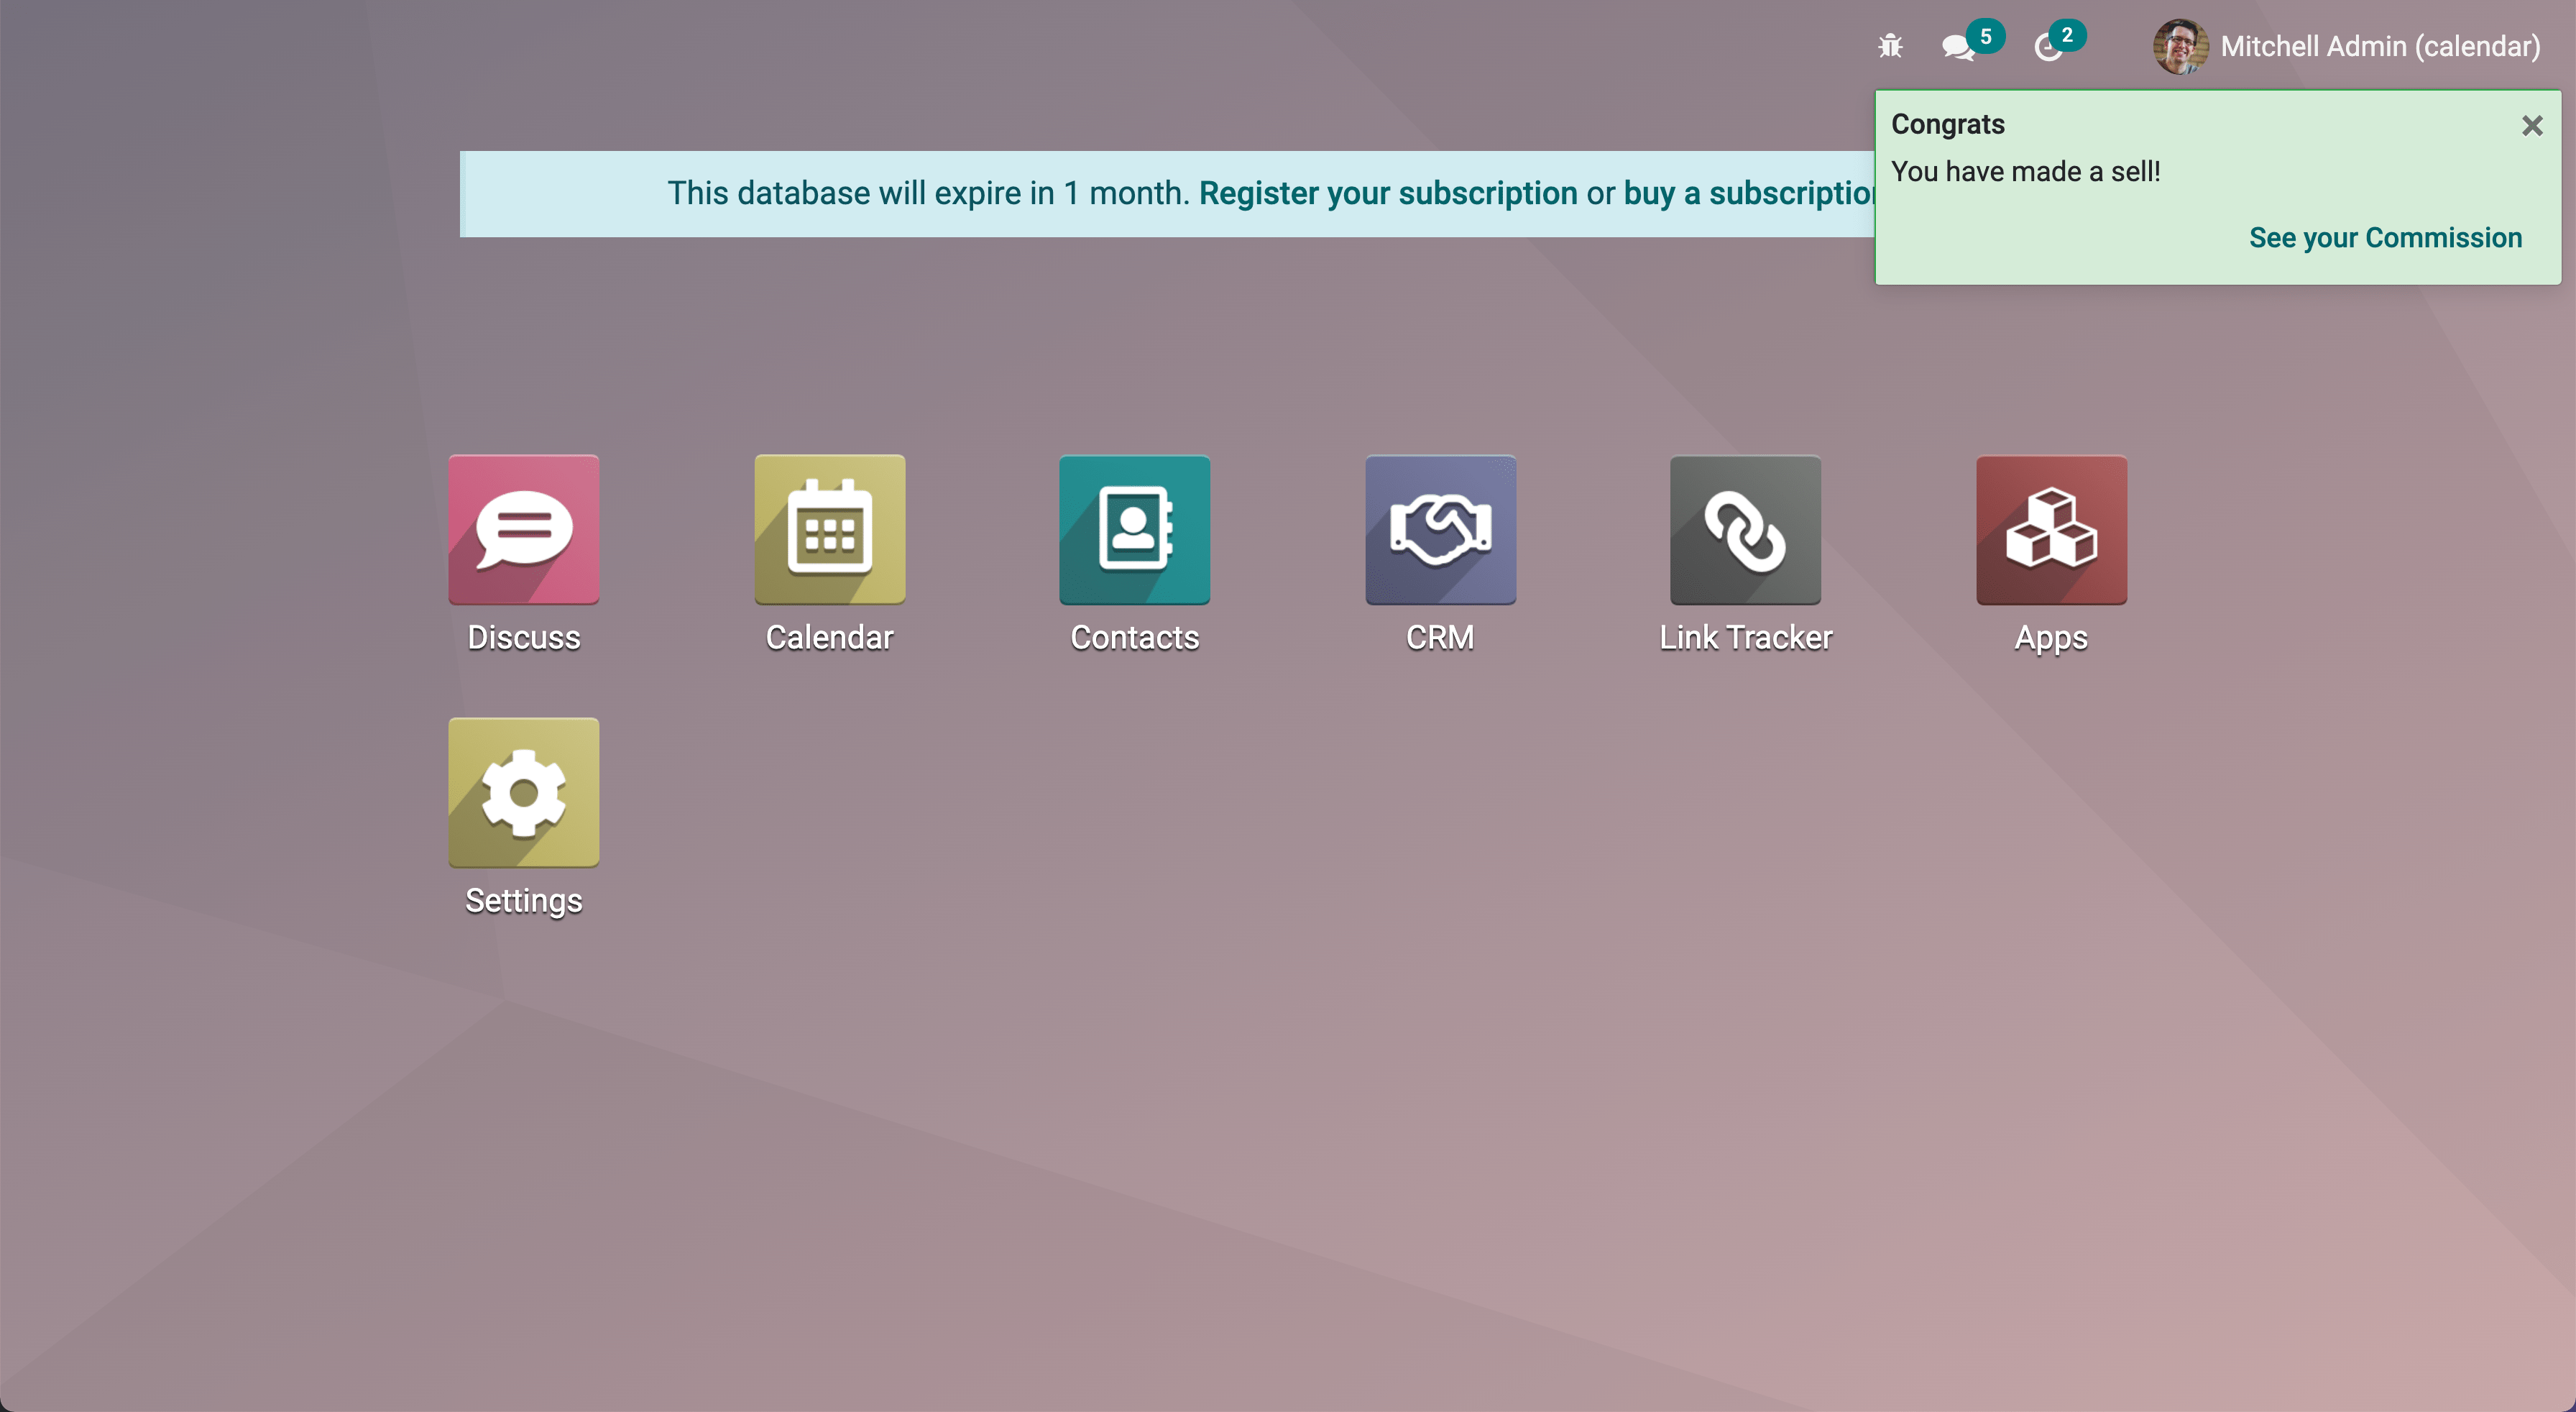Open the Calendar app

point(829,531)
